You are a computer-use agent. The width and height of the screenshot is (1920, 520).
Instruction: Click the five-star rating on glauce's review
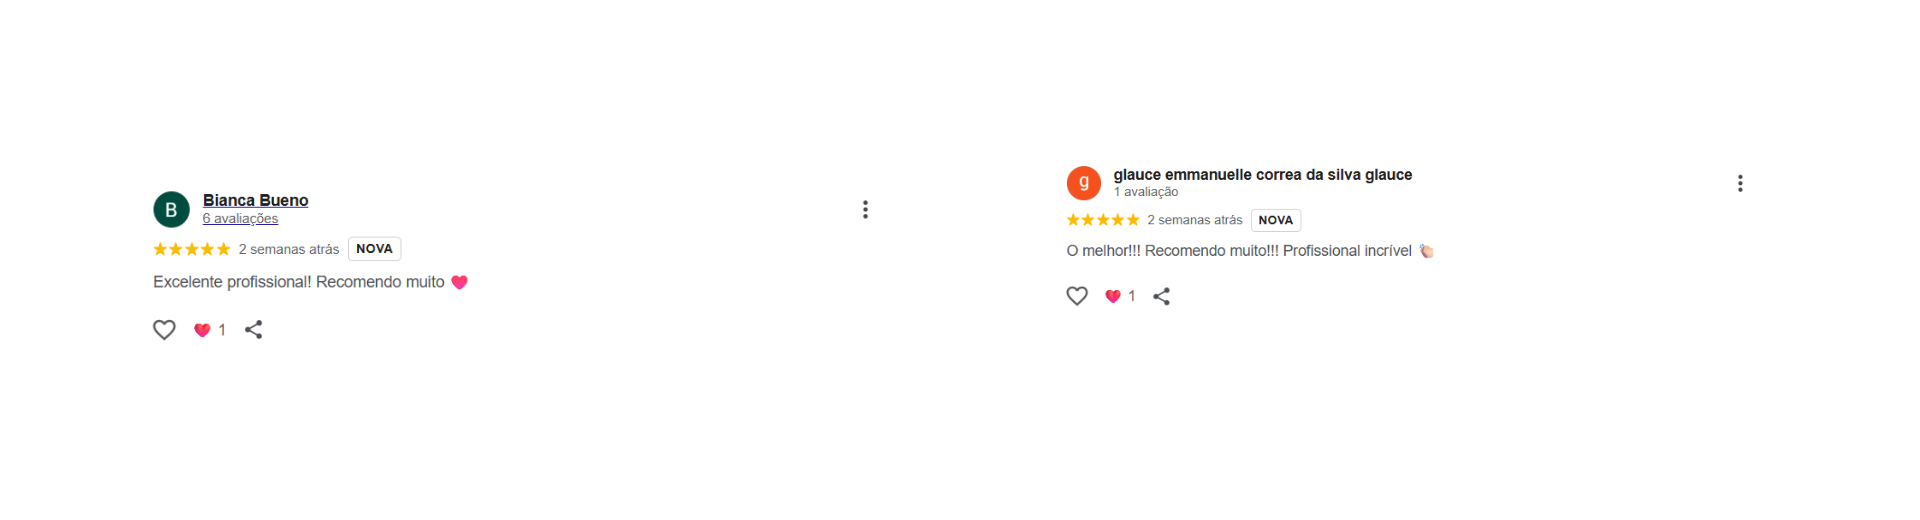[1103, 220]
